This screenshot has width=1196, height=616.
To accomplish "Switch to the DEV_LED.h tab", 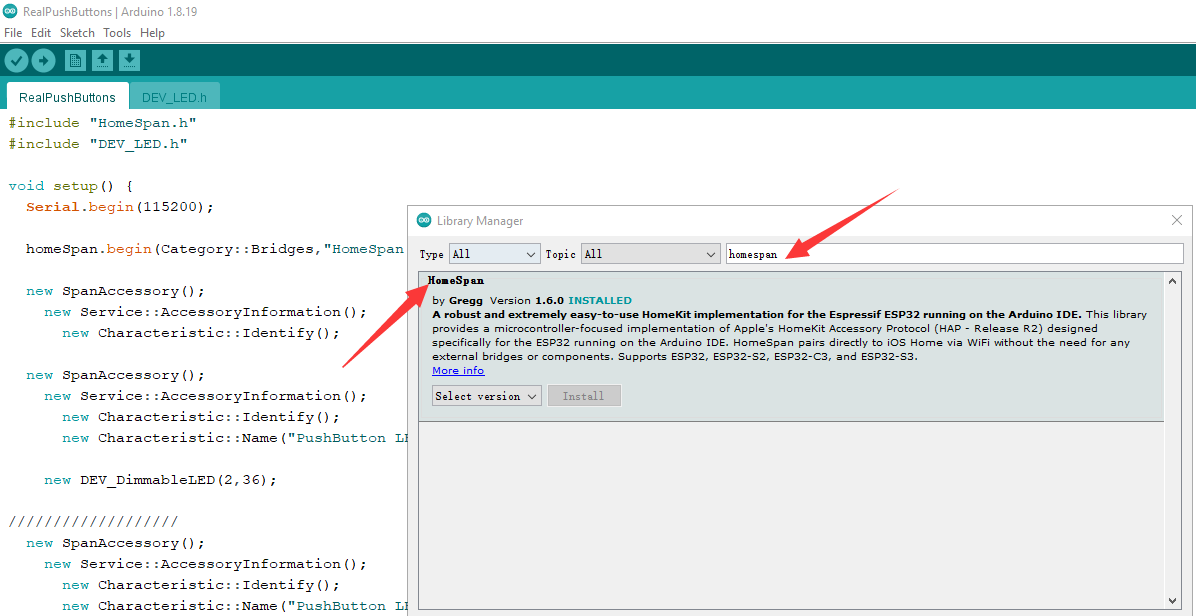I will coord(174,97).
